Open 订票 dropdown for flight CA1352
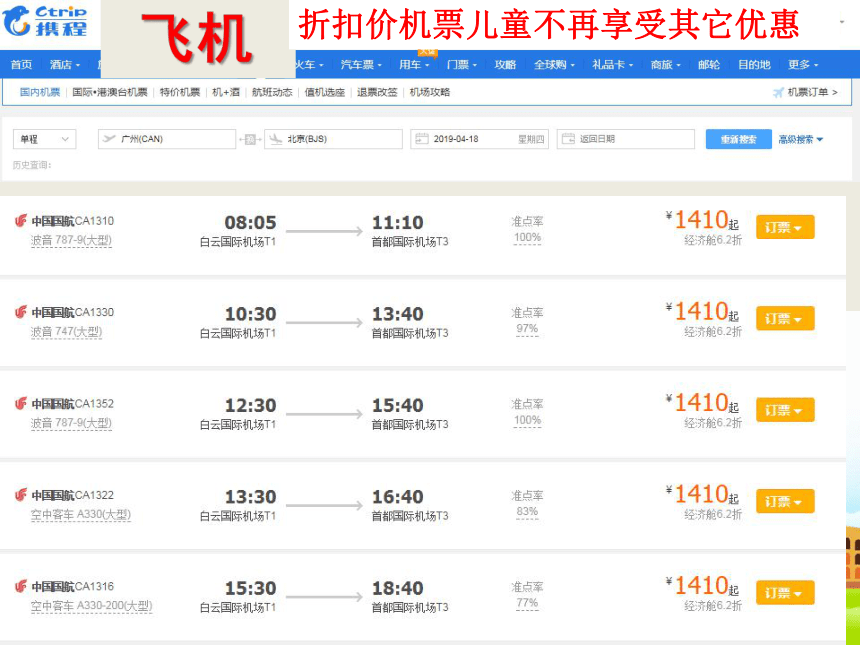This screenshot has height=645, width=860. [x=785, y=410]
